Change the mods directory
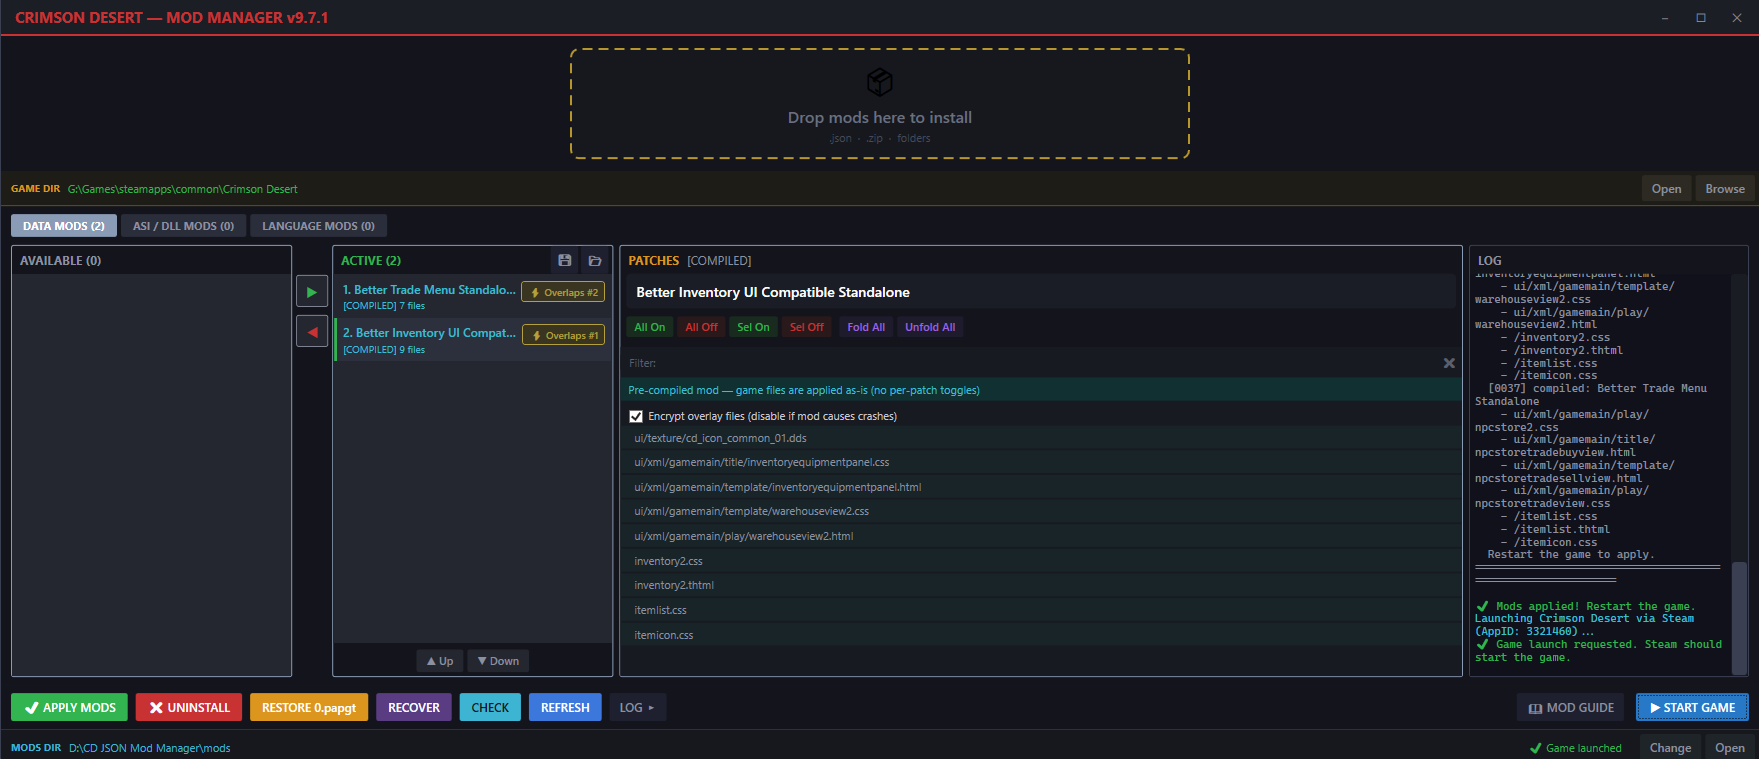The image size is (1759, 759). point(1670,747)
